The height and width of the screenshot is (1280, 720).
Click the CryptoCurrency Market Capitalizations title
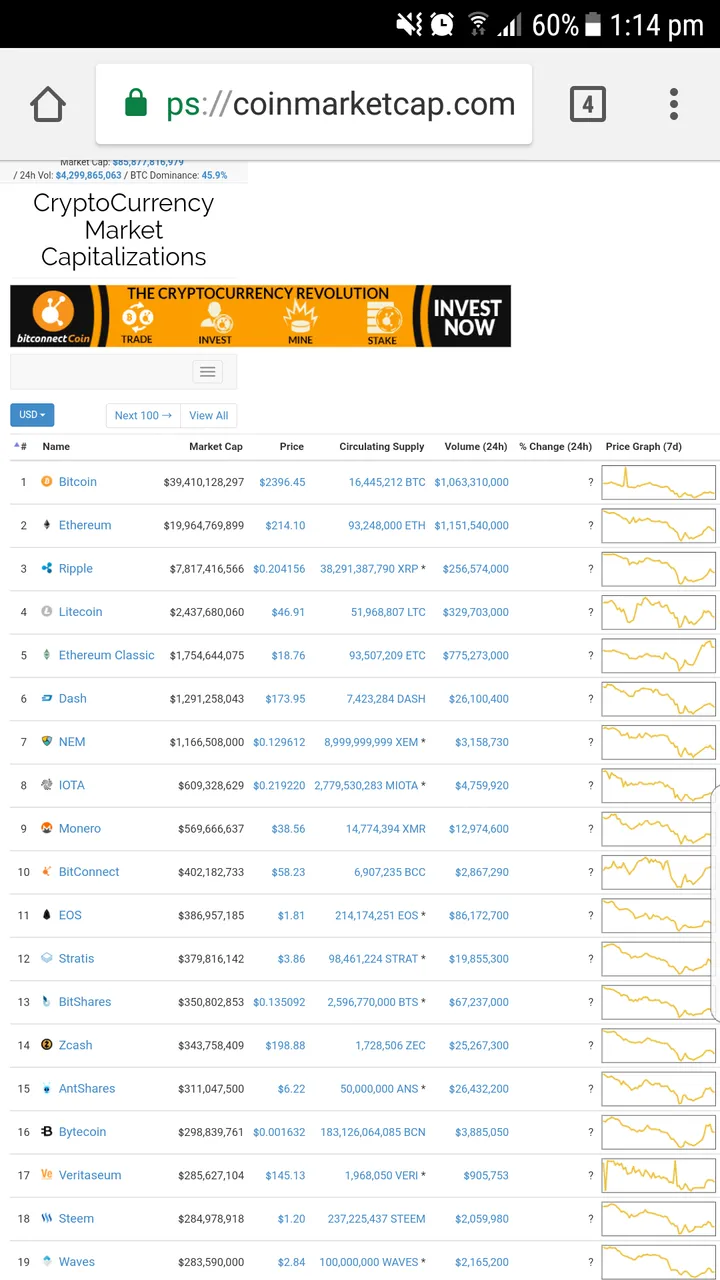124,230
